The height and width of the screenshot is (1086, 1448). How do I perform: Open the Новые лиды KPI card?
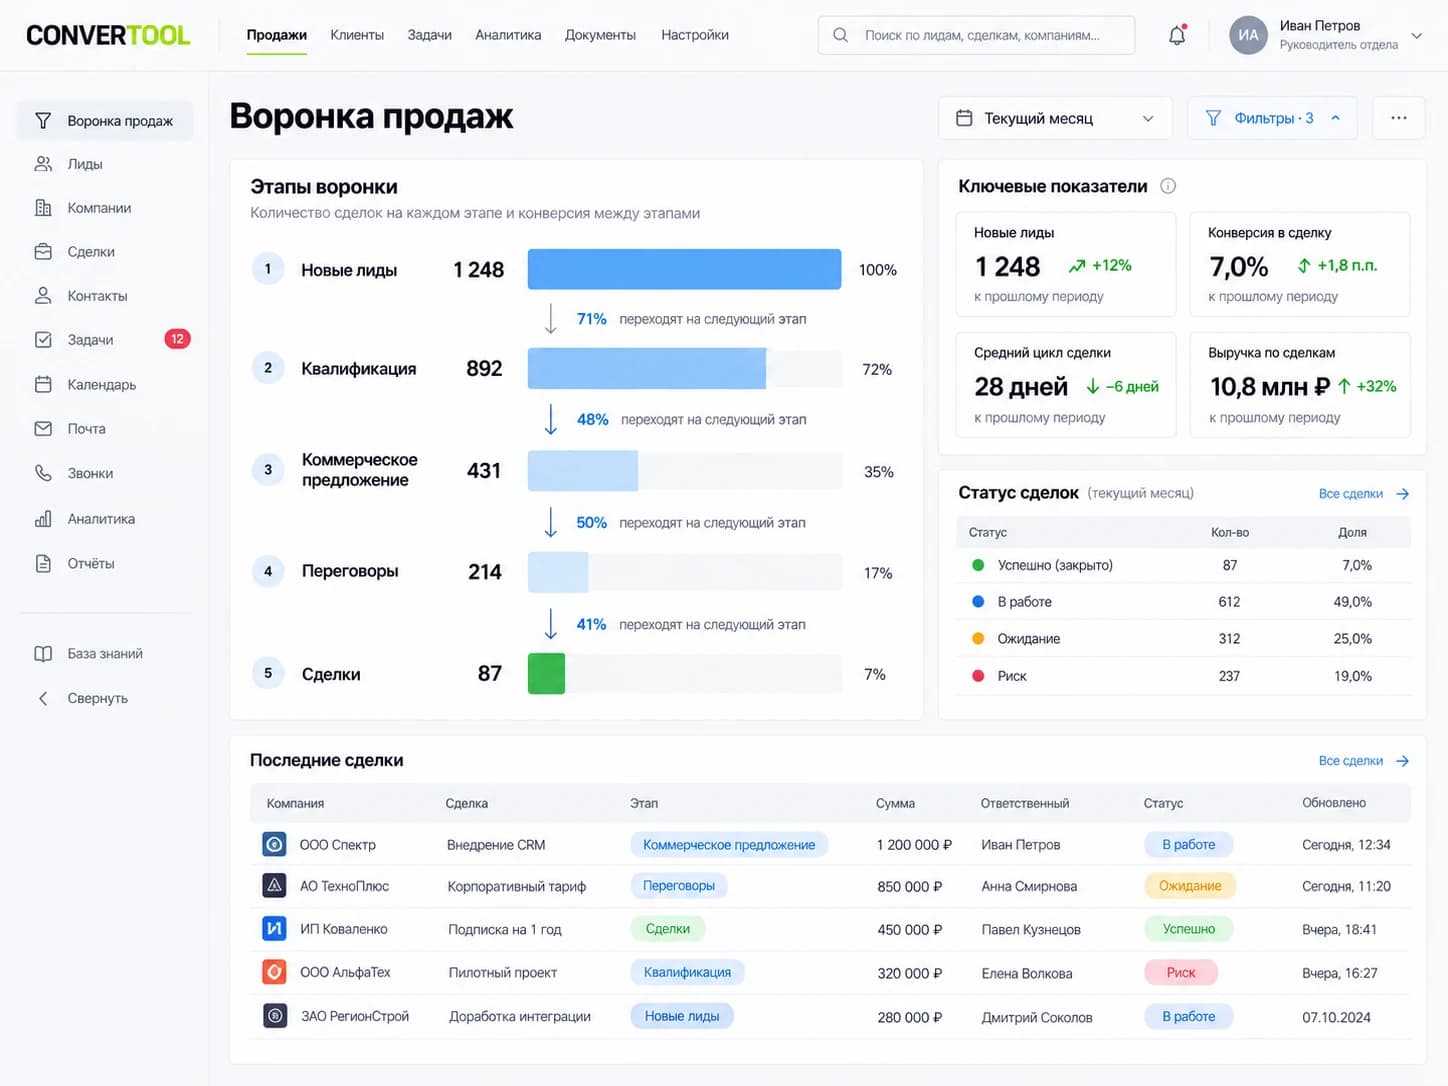coord(1066,265)
